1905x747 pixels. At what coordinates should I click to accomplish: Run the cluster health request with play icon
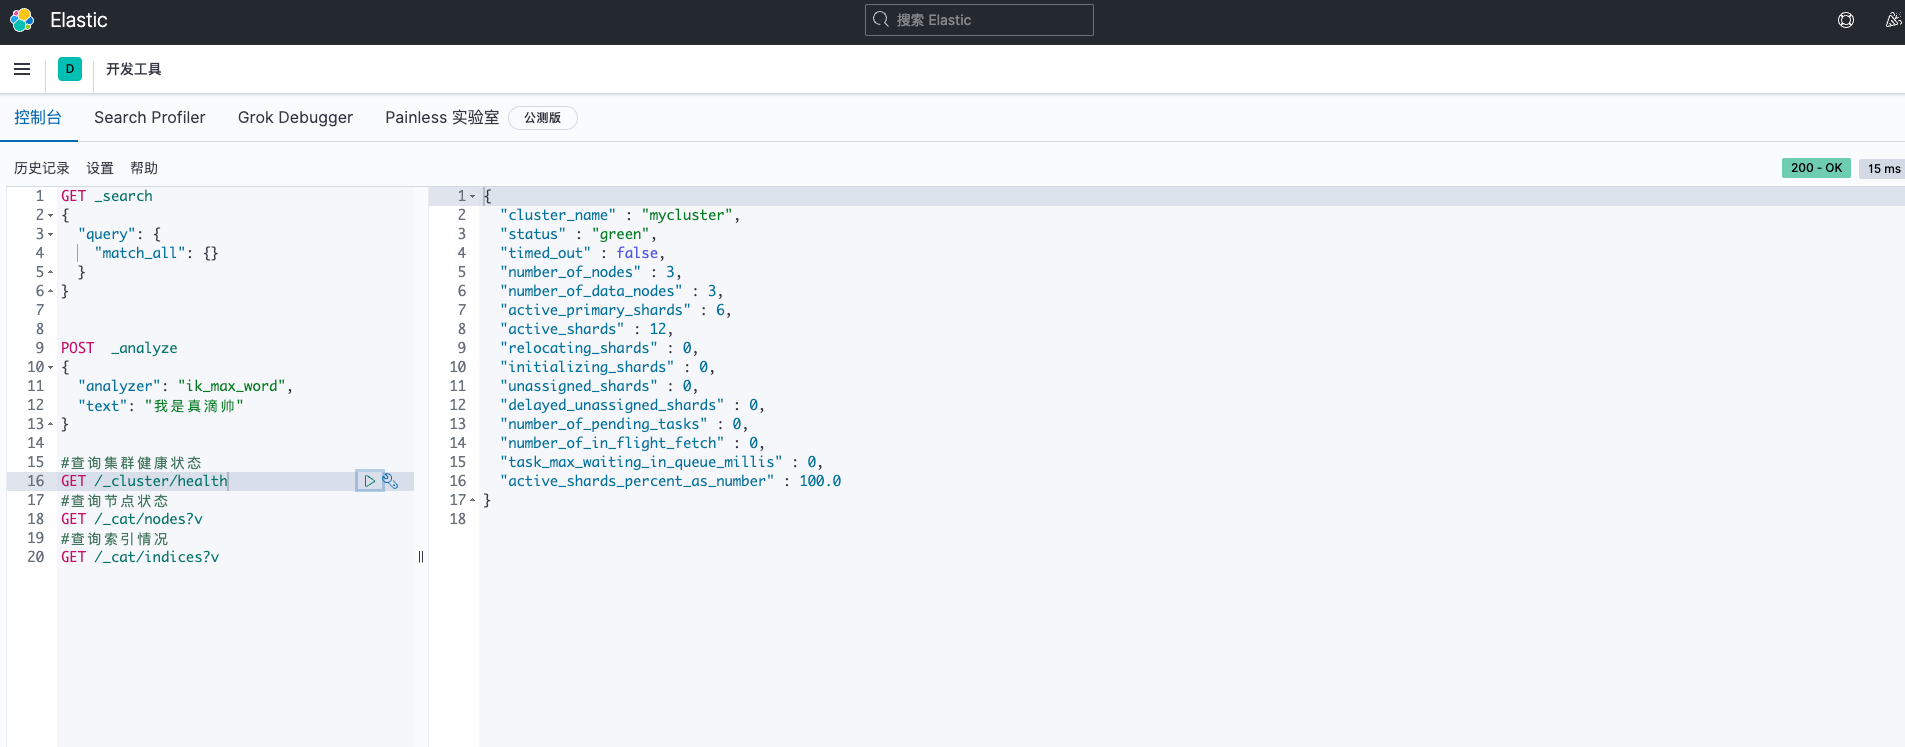[x=369, y=481]
